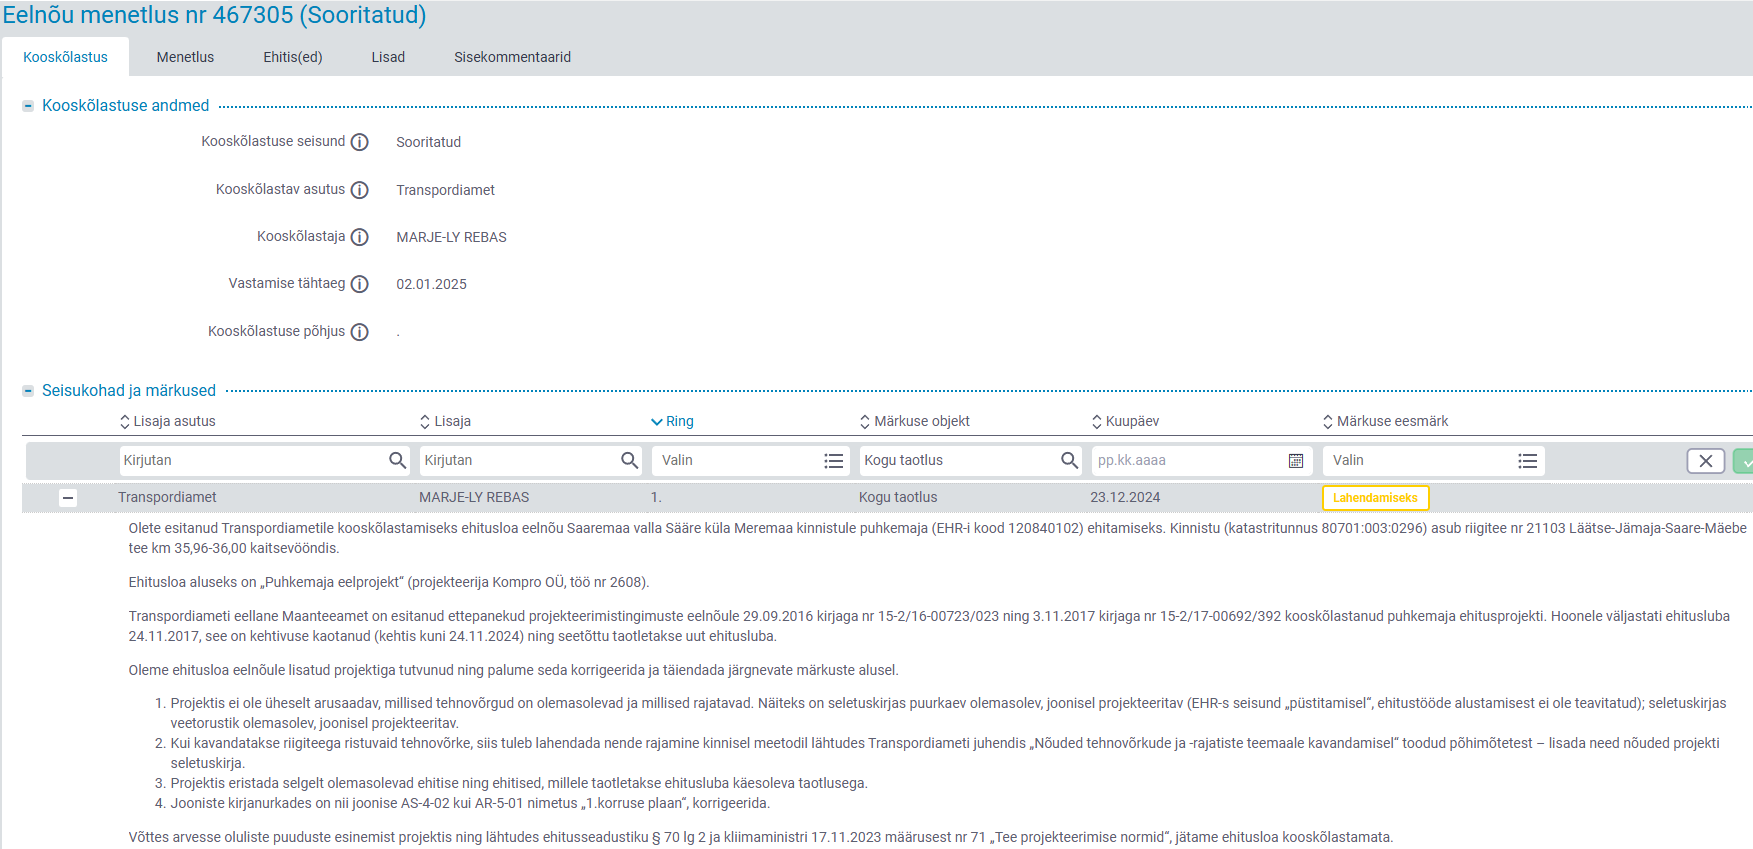Sort by Kuupäev column
The height and width of the screenshot is (849, 1753).
click(x=1126, y=421)
